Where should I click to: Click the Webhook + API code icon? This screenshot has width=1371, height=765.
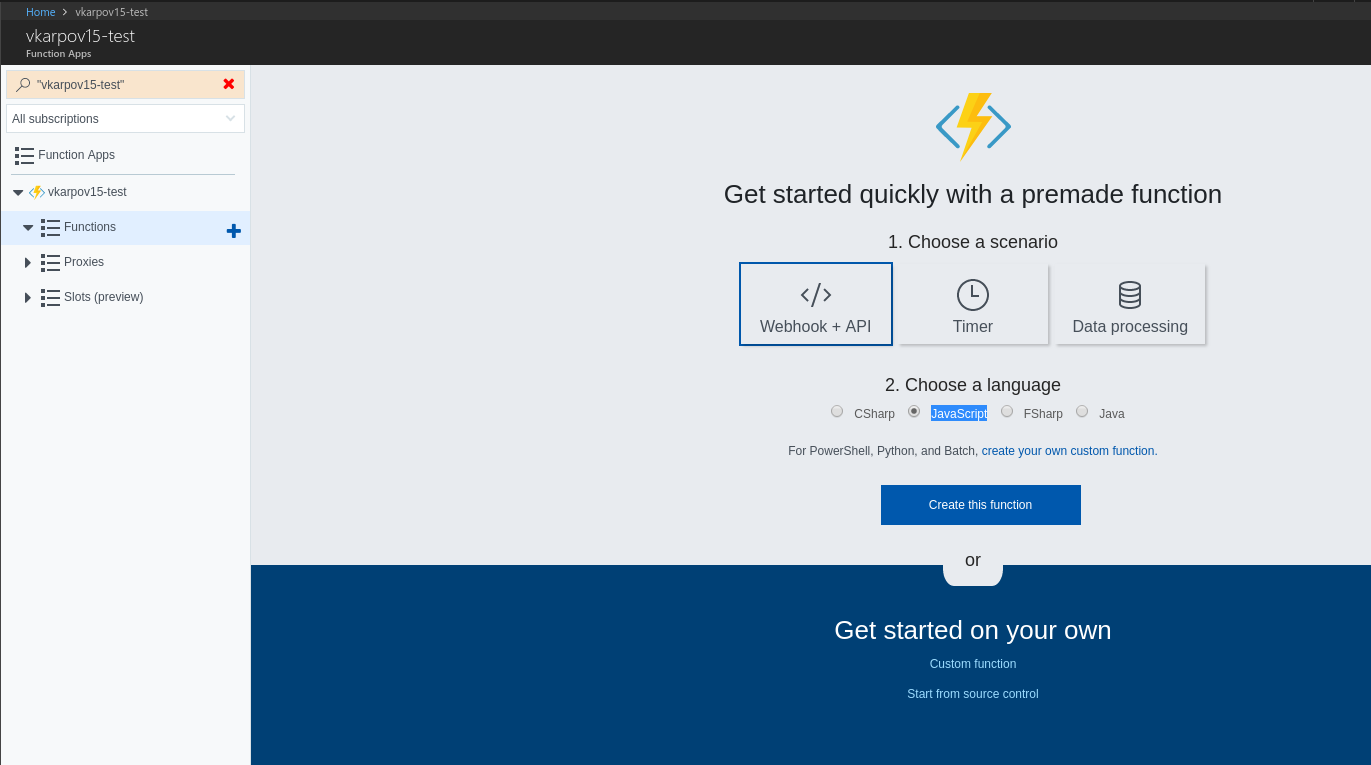click(x=816, y=294)
